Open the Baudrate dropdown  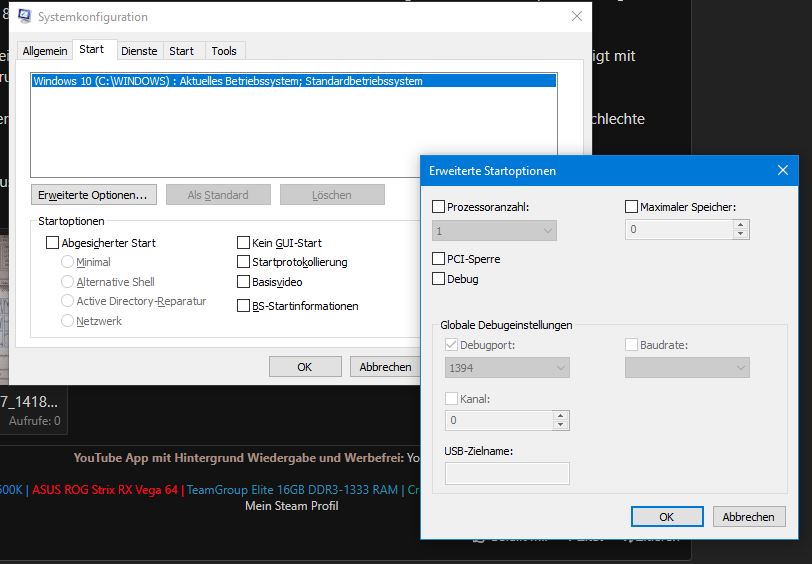(x=687, y=368)
